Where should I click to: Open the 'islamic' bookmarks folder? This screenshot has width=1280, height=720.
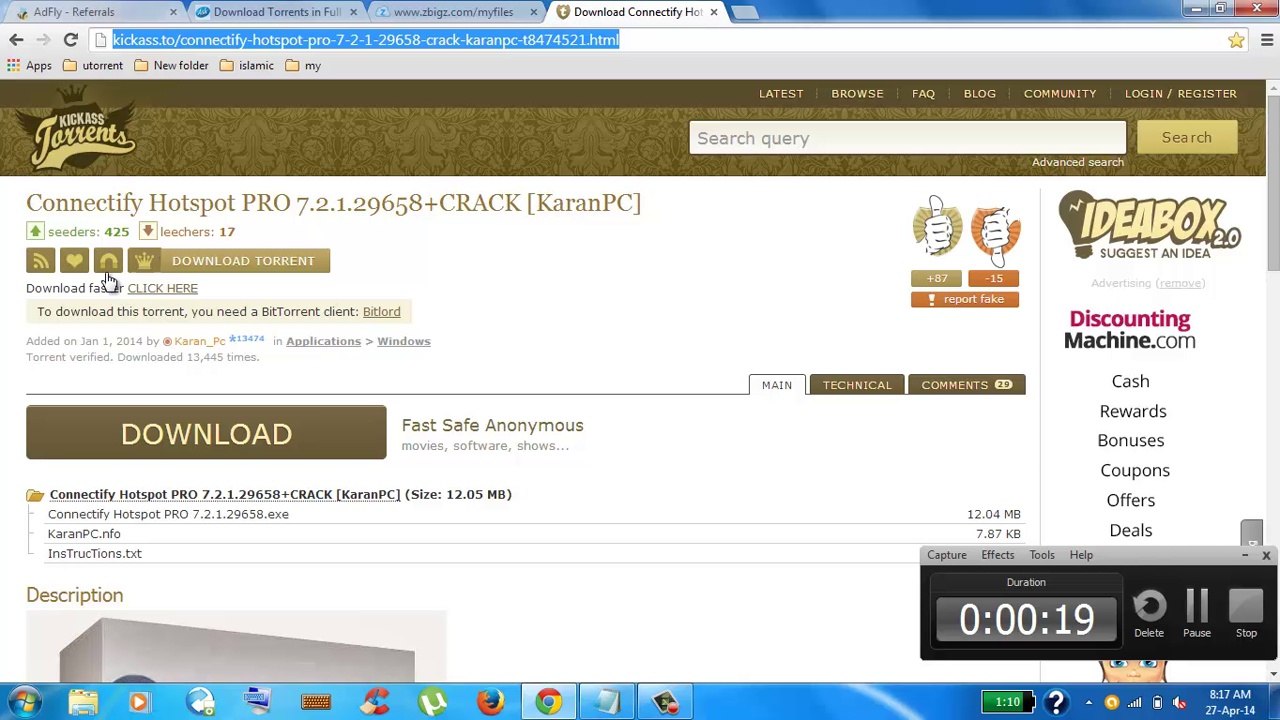point(246,66)
